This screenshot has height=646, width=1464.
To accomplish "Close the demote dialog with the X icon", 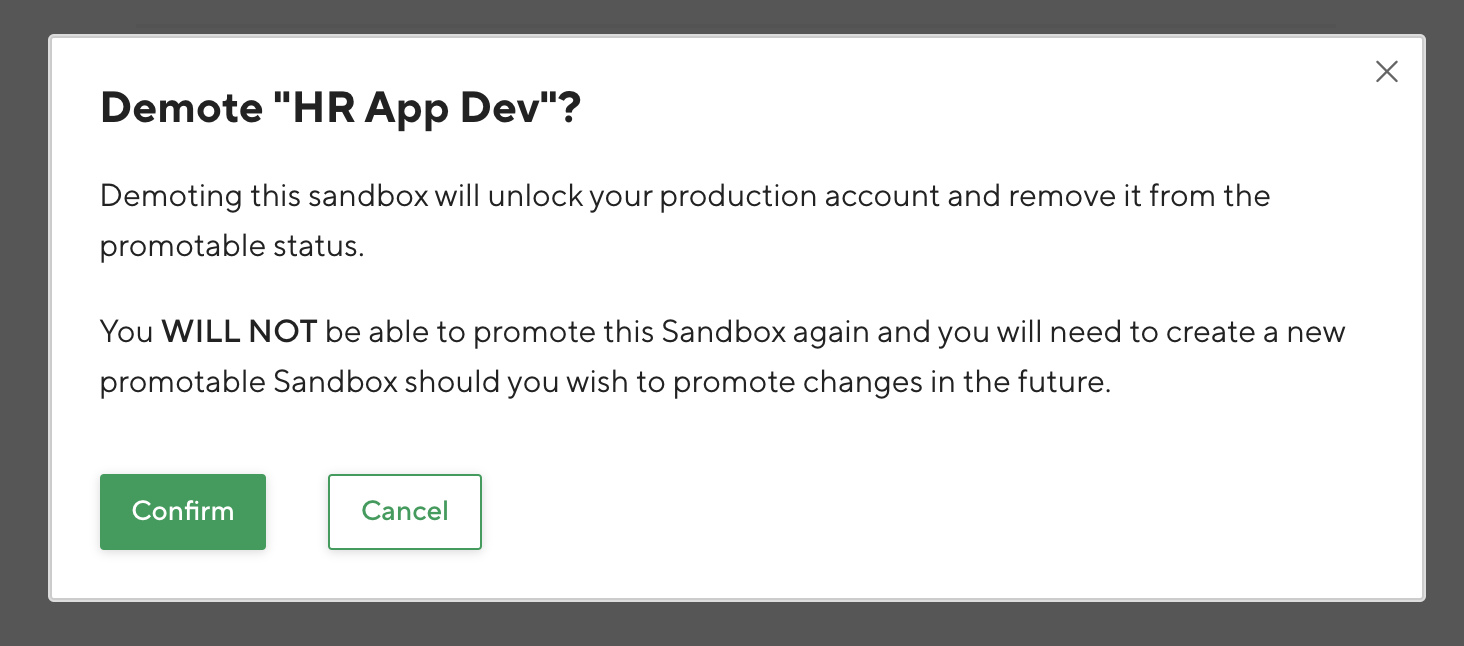I will pos(1386,72).
